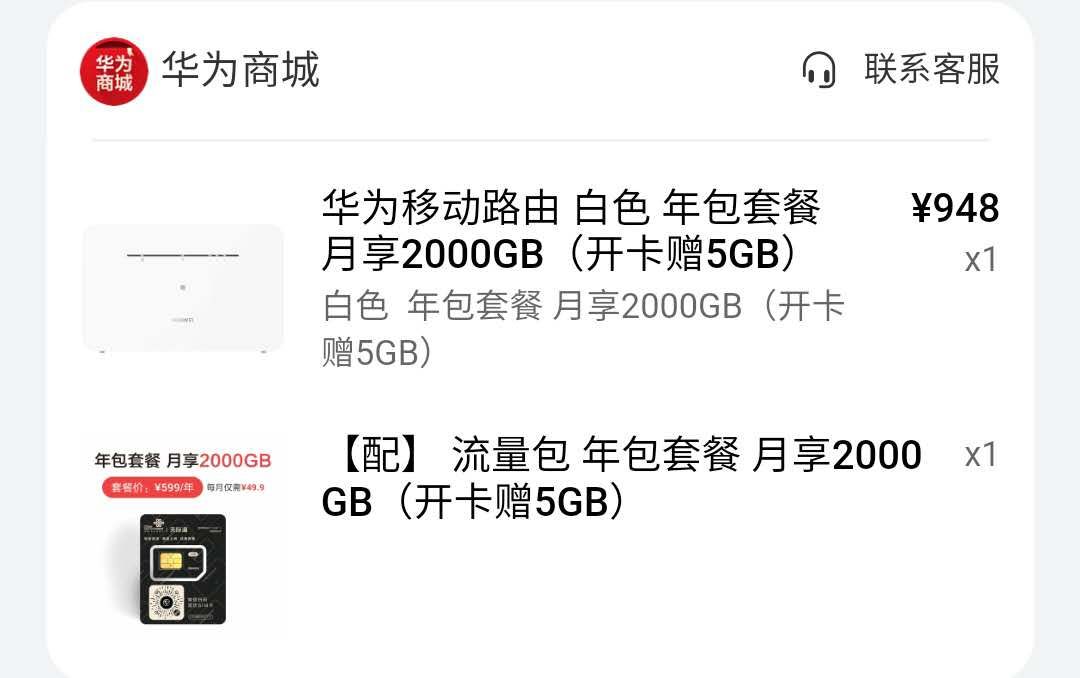
Task: Open the 华为移动路由 白色 年包套餐 product title
Action: click(x=571, y=230)
